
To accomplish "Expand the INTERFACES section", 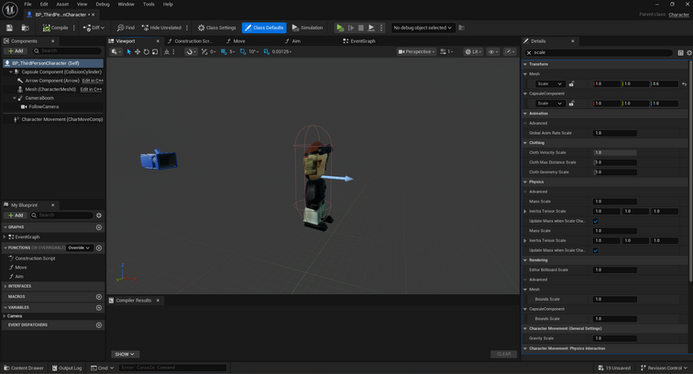I will [x=5, y=286].
